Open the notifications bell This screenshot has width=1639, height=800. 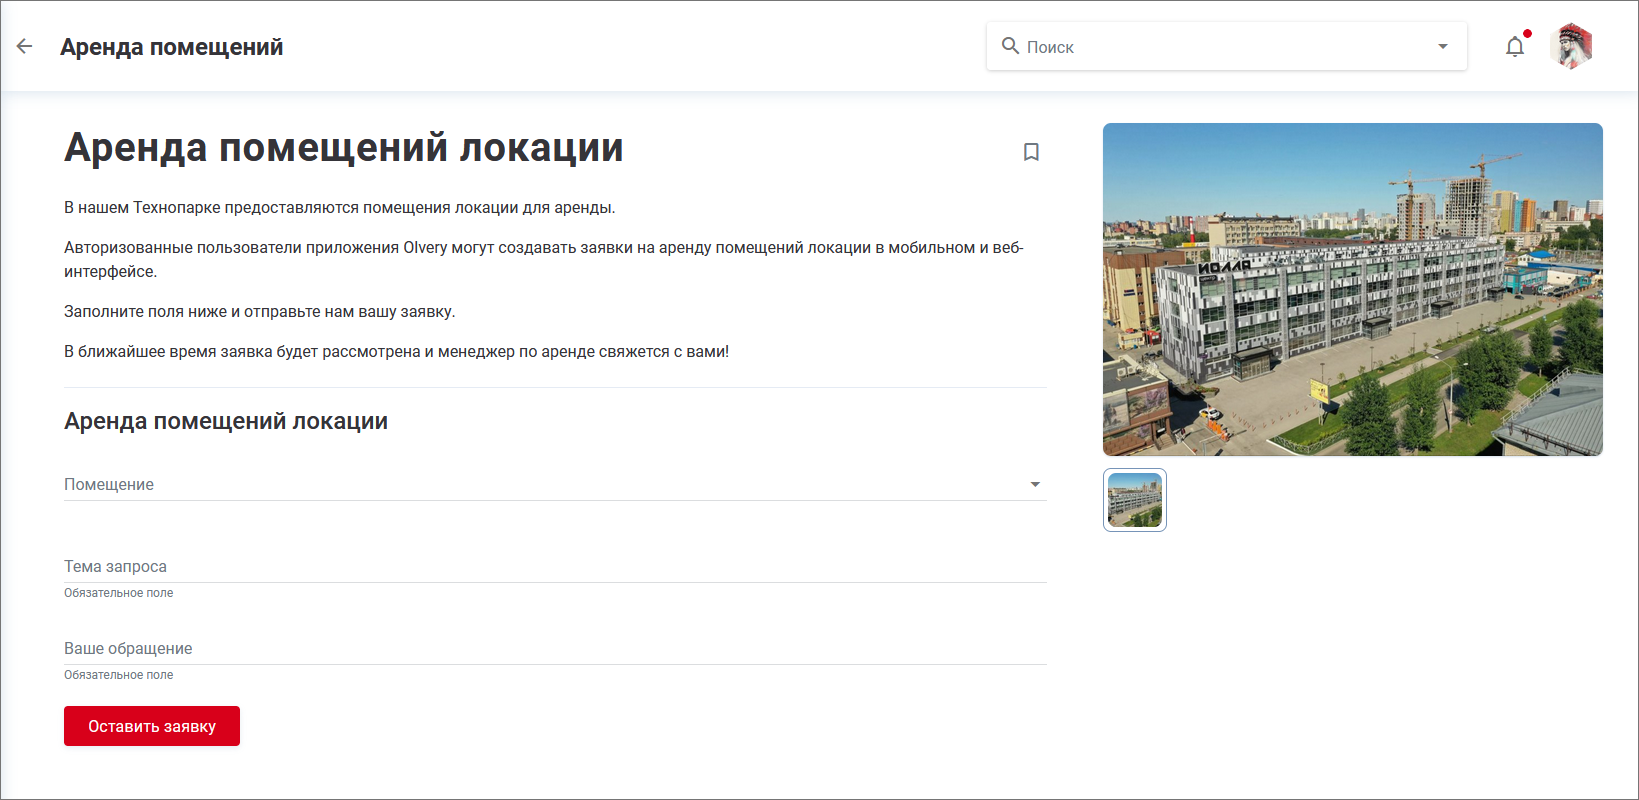point(1514,47)
